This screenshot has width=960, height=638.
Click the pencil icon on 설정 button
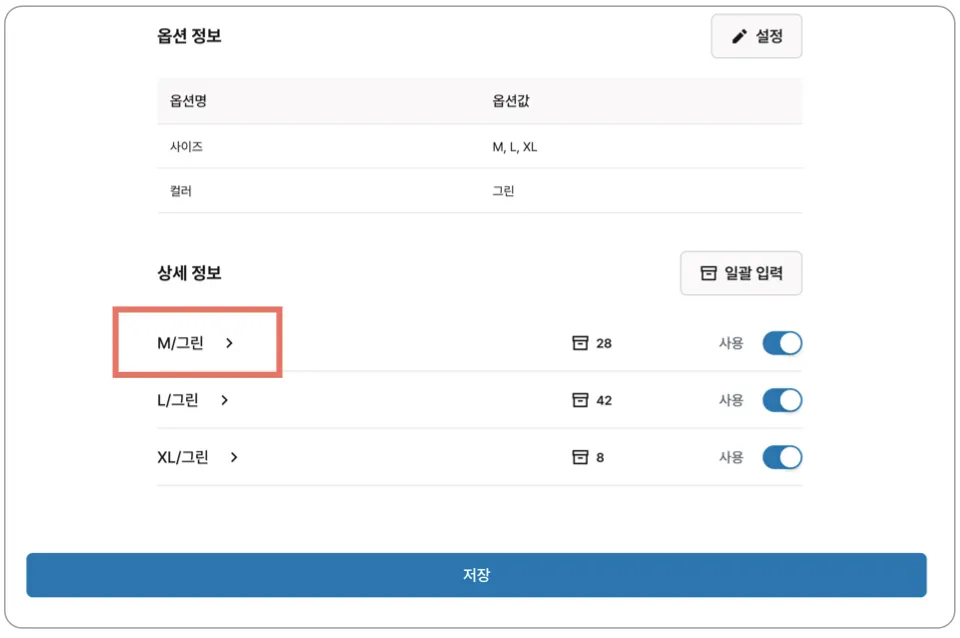(x=739, y=37)
